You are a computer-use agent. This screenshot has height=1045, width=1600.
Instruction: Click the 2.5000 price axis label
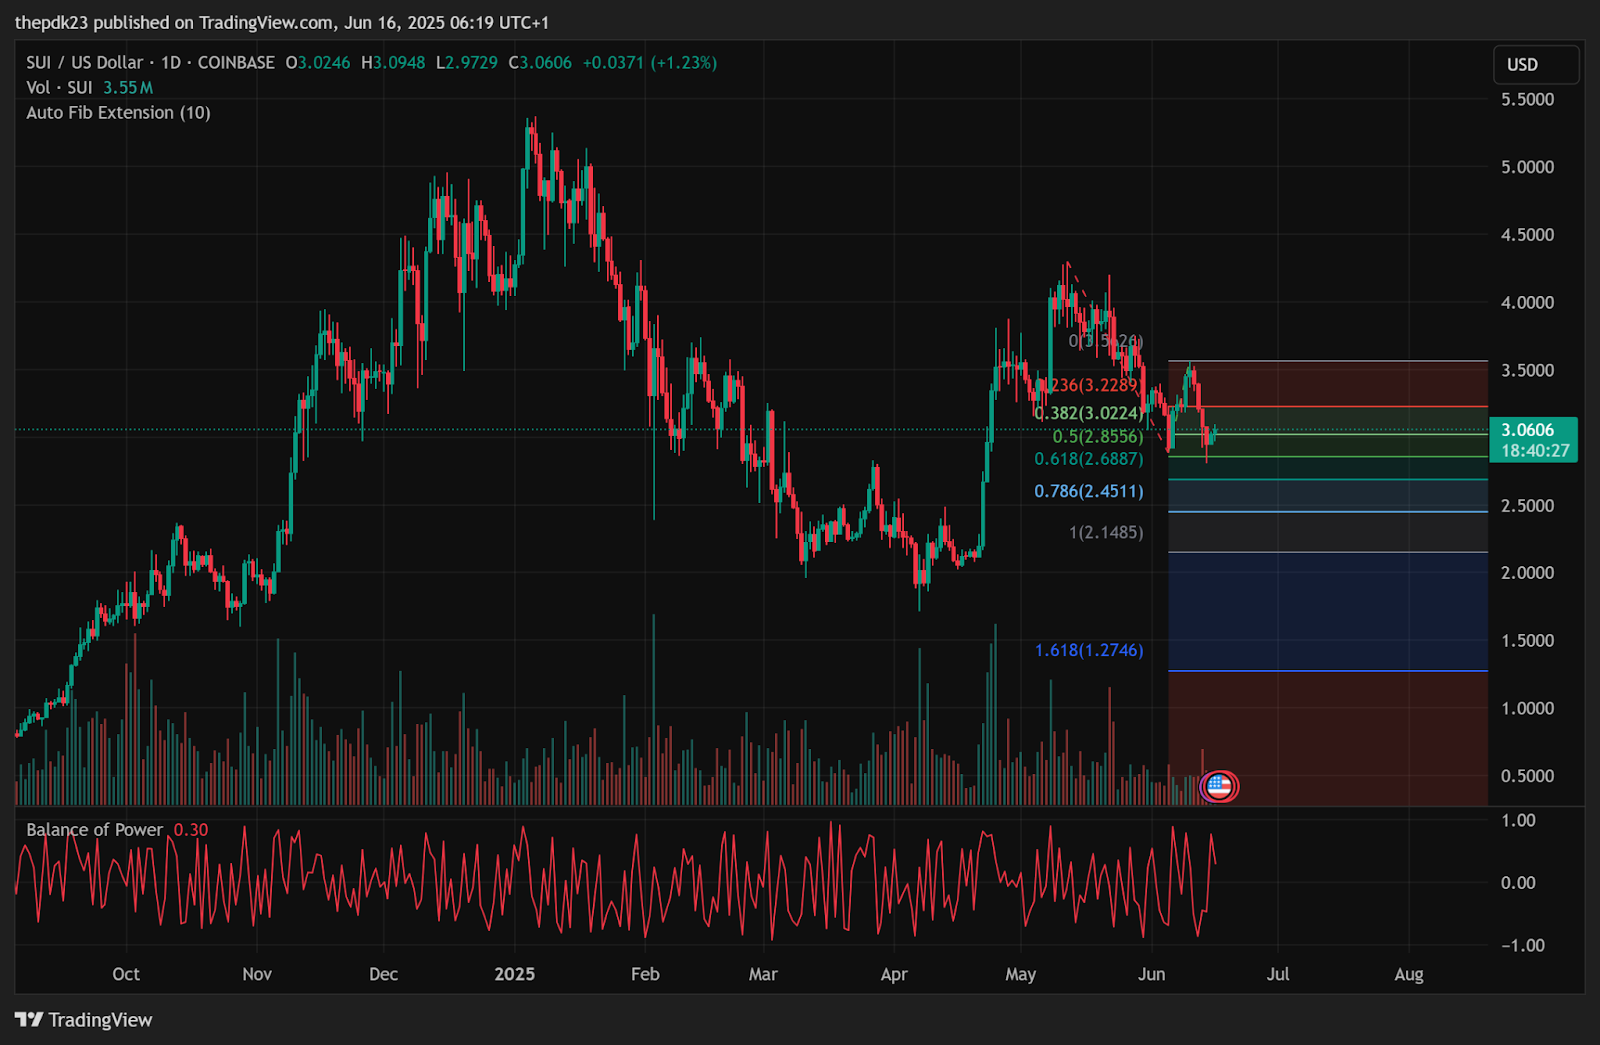point(1527,505)
